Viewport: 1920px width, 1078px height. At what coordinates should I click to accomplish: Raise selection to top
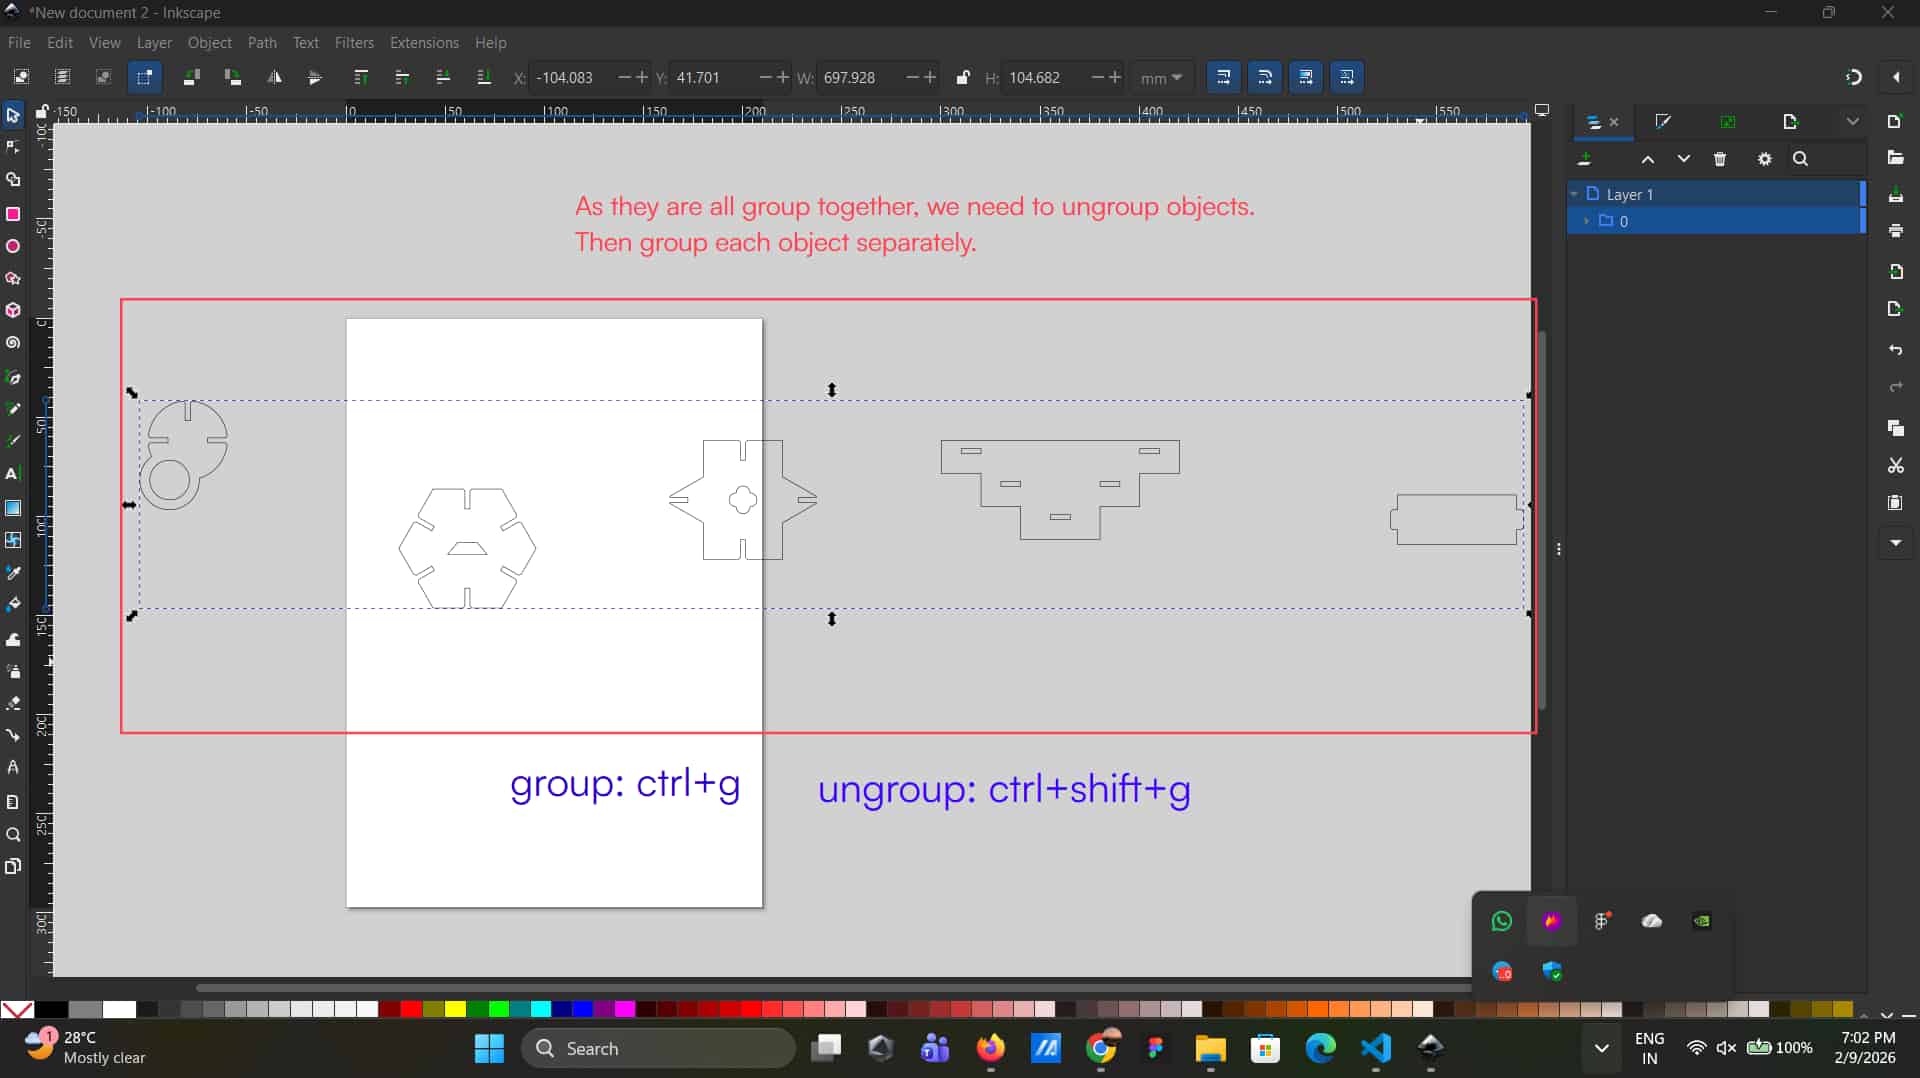tap(361, 77)
